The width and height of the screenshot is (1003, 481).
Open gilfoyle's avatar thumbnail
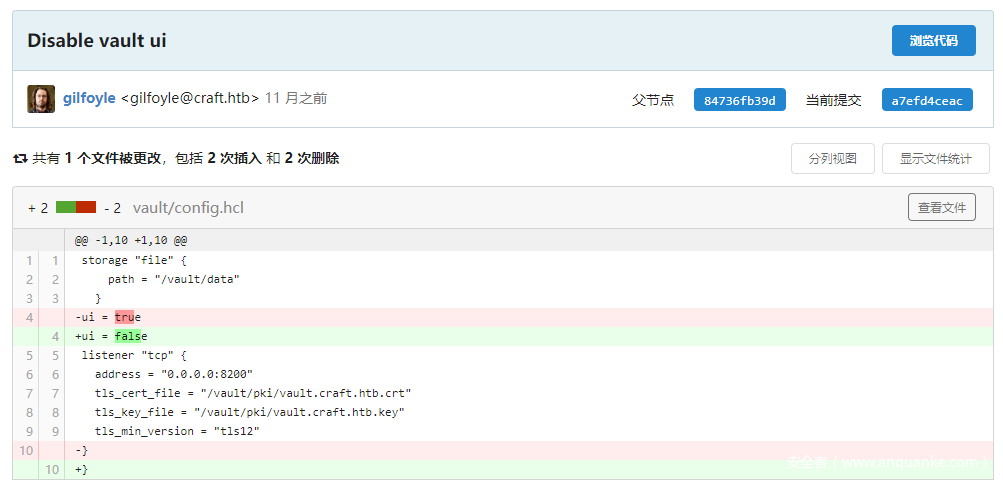tap(41, 99)
